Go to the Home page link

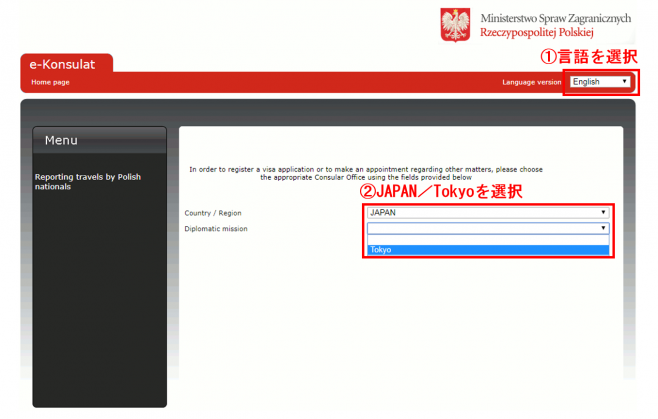(50, 82)
